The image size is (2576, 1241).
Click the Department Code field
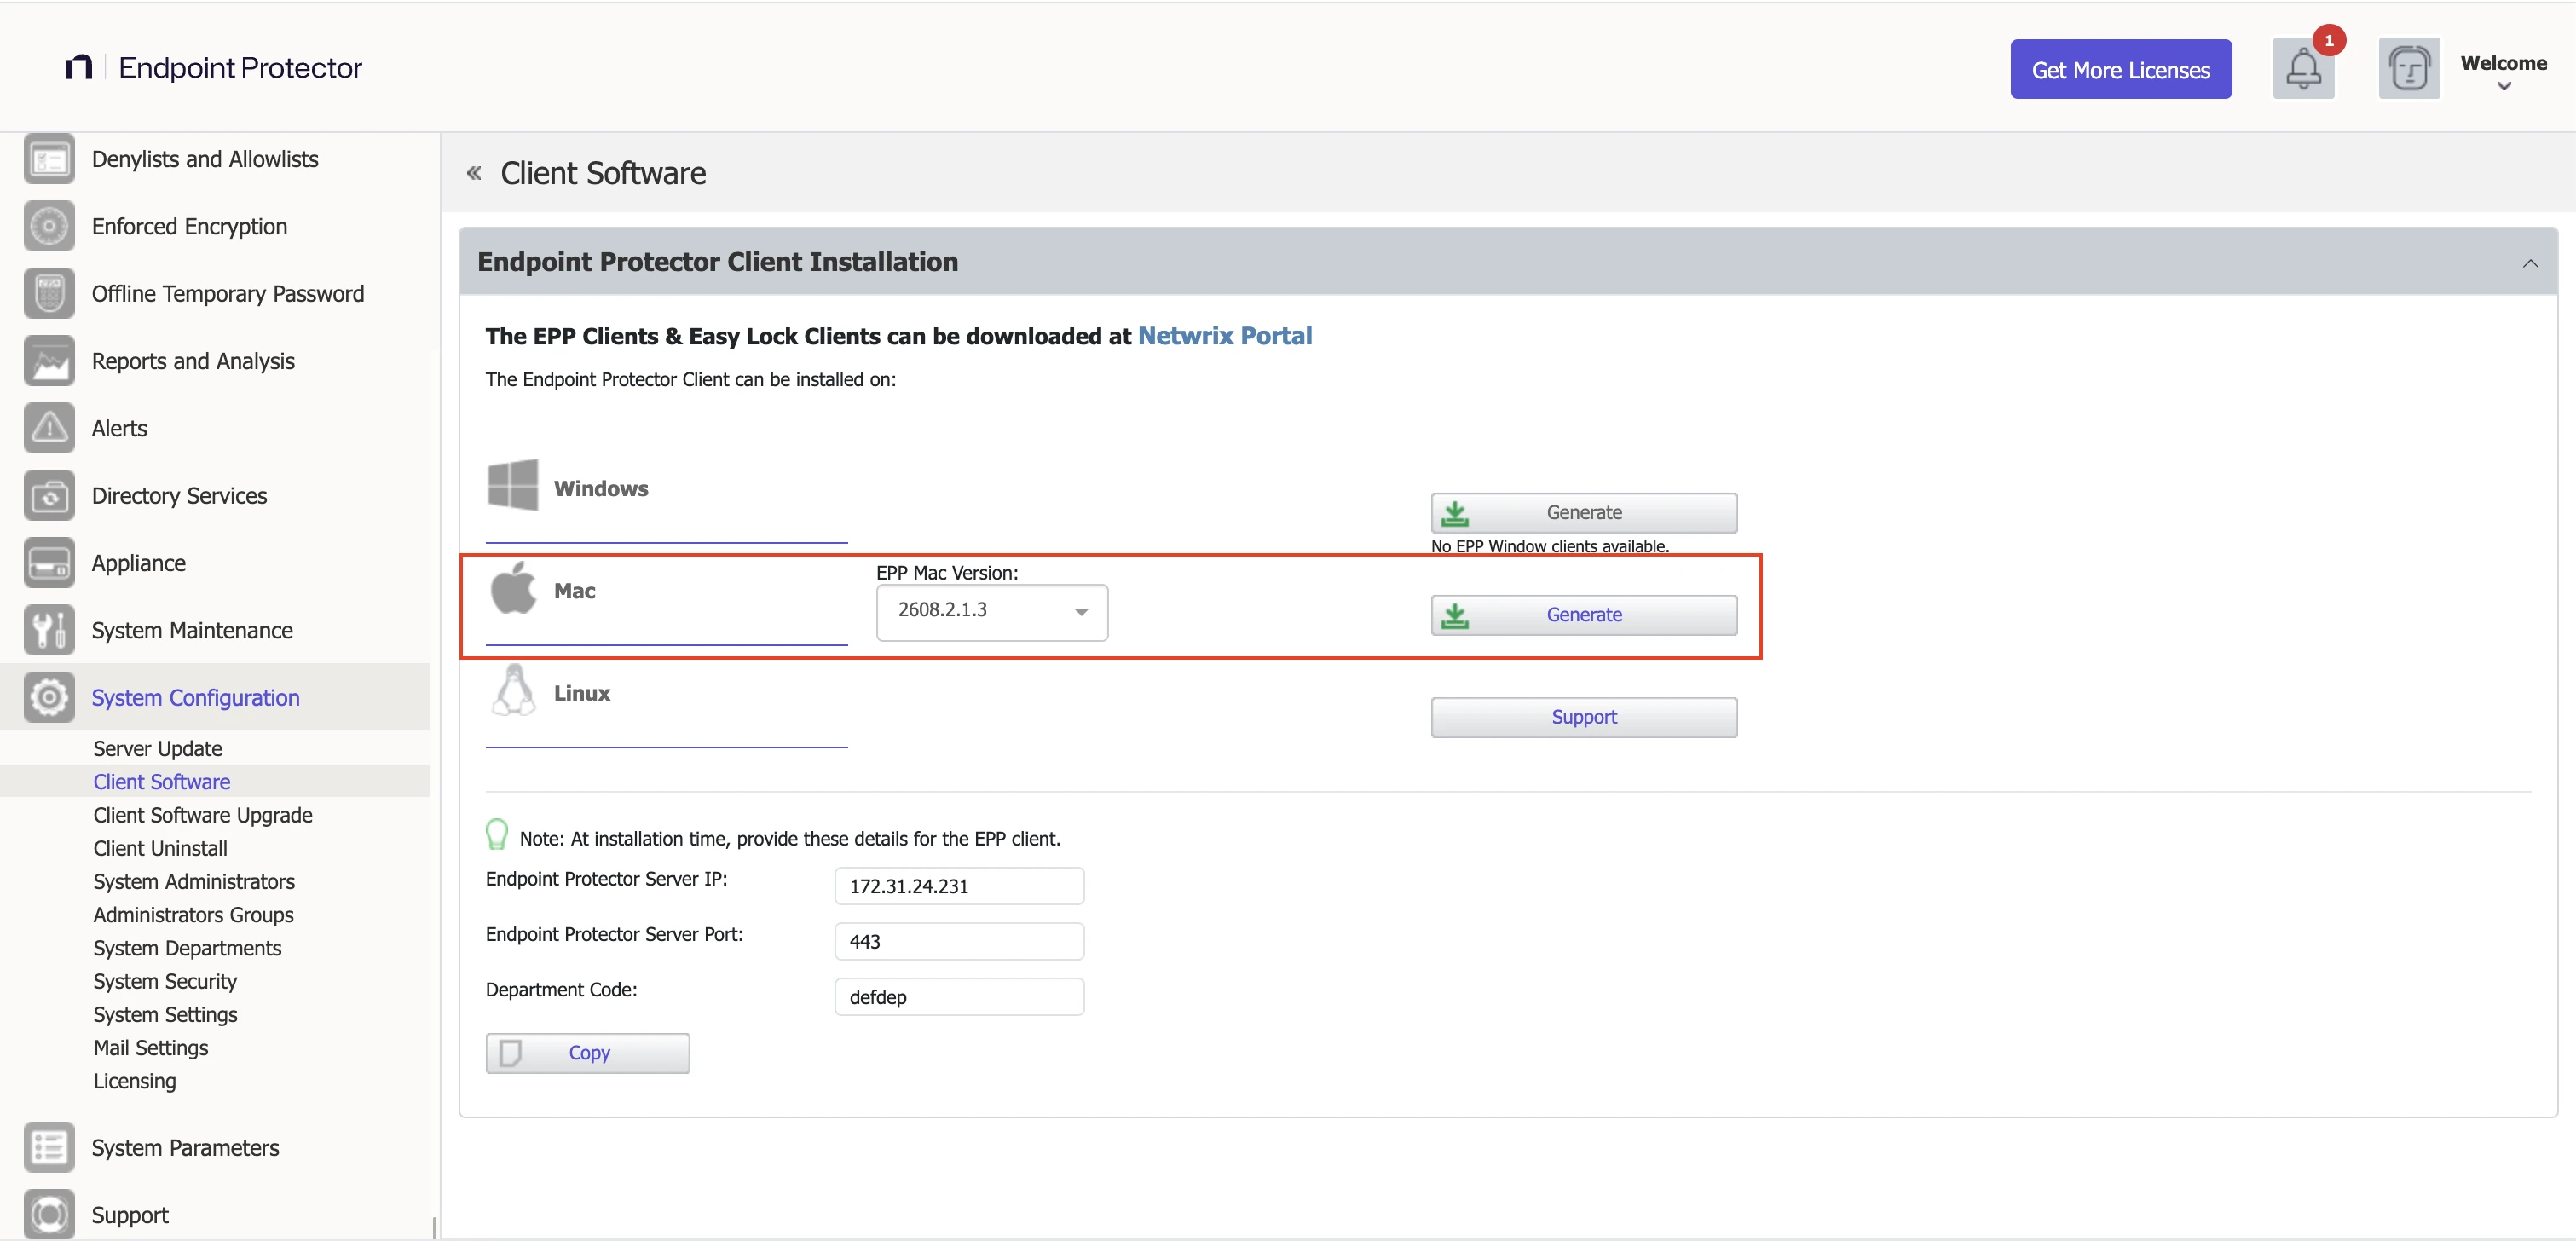(959, 997)
